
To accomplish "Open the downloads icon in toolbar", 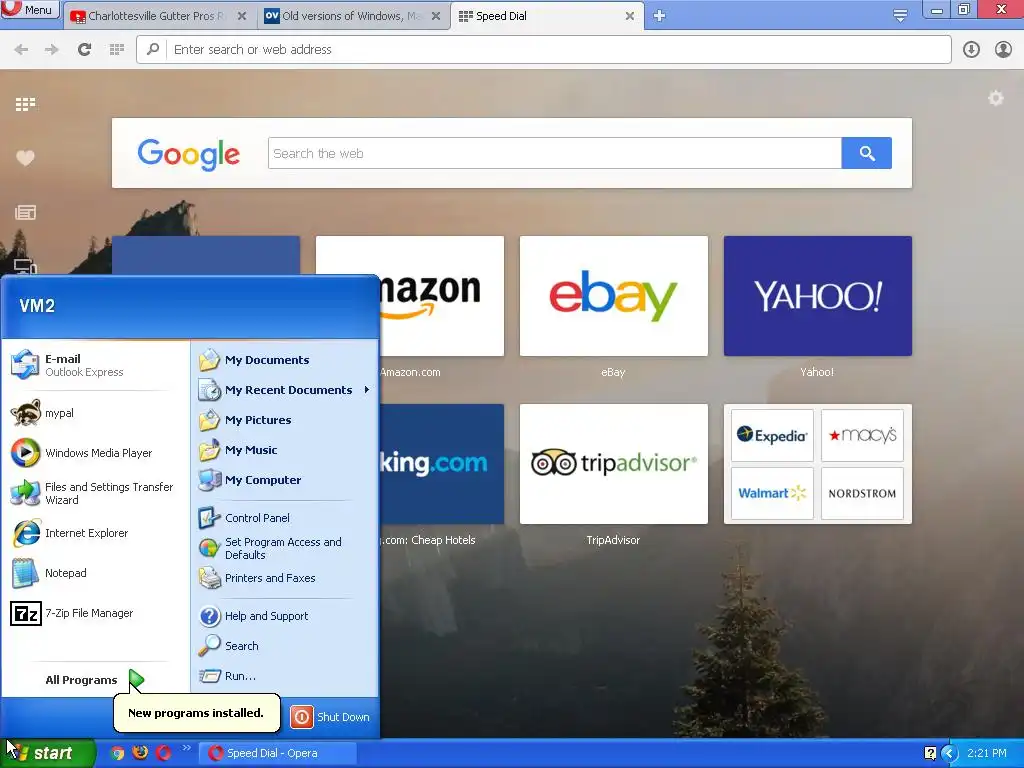I will [x=971, y=50].
